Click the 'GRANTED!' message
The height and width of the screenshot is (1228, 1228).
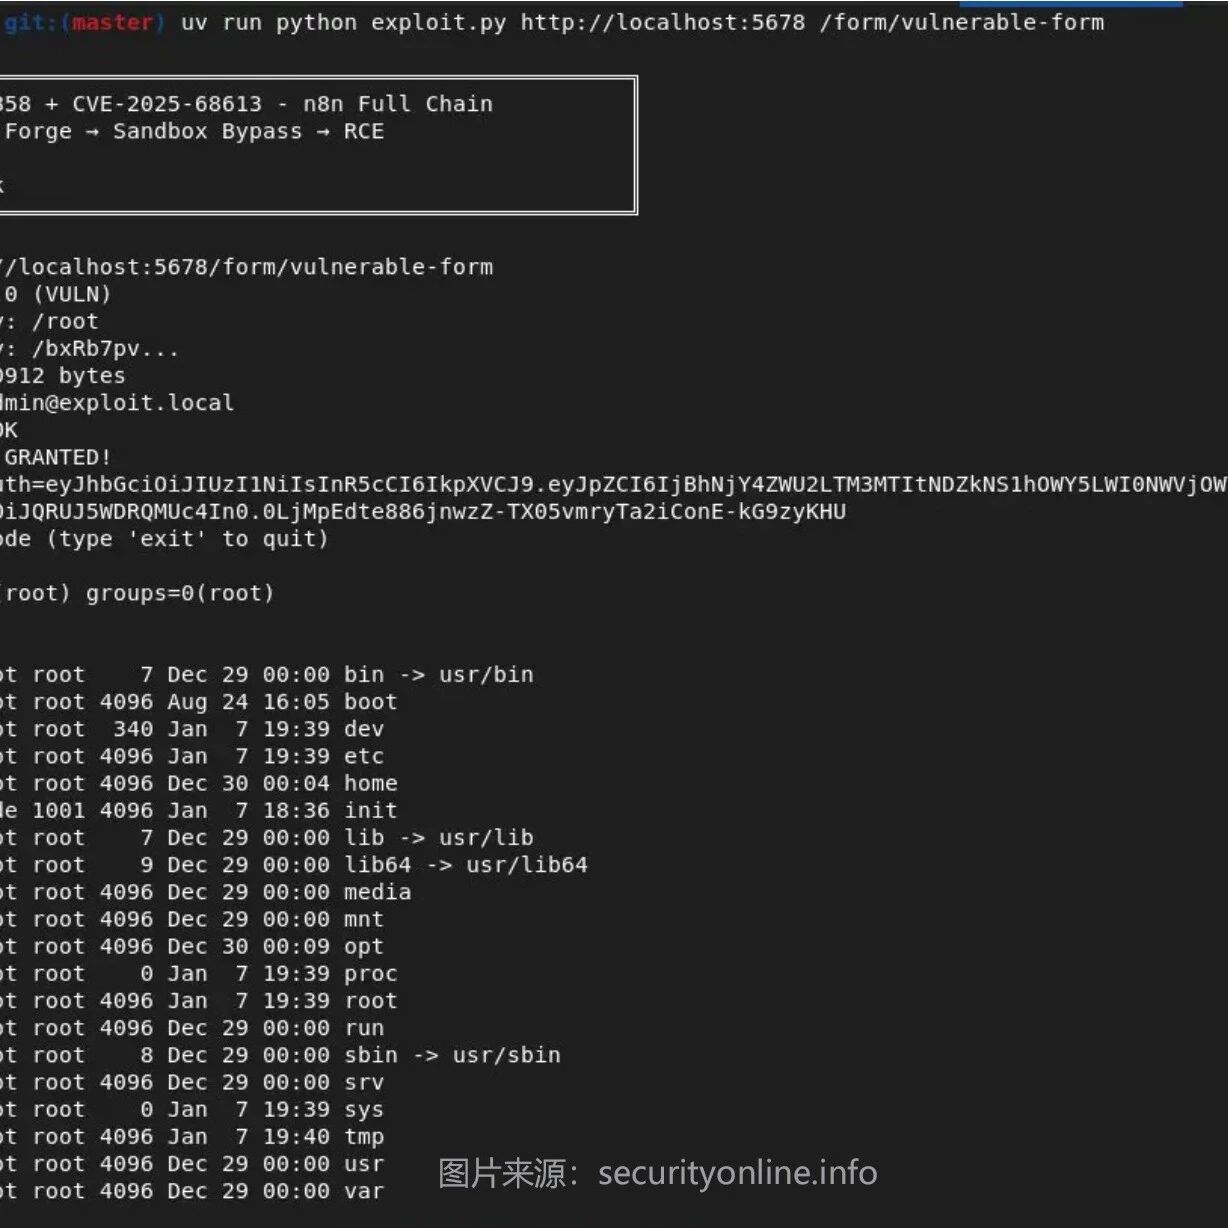point(58,457)
